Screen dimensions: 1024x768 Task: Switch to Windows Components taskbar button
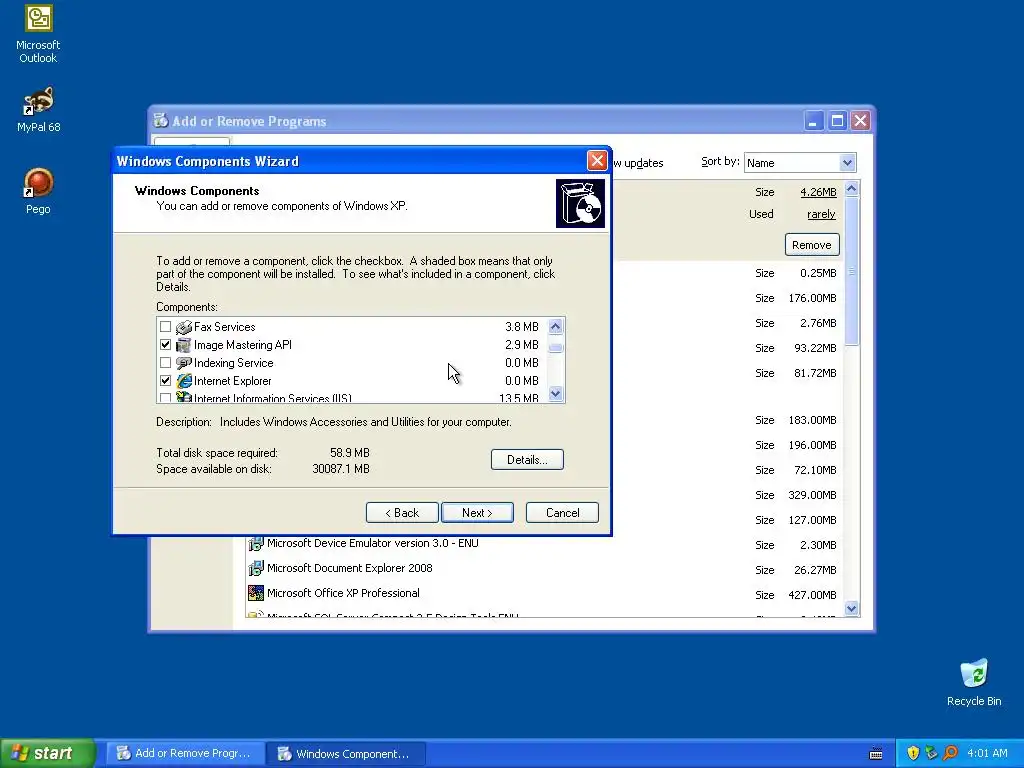tap(346, 753)
